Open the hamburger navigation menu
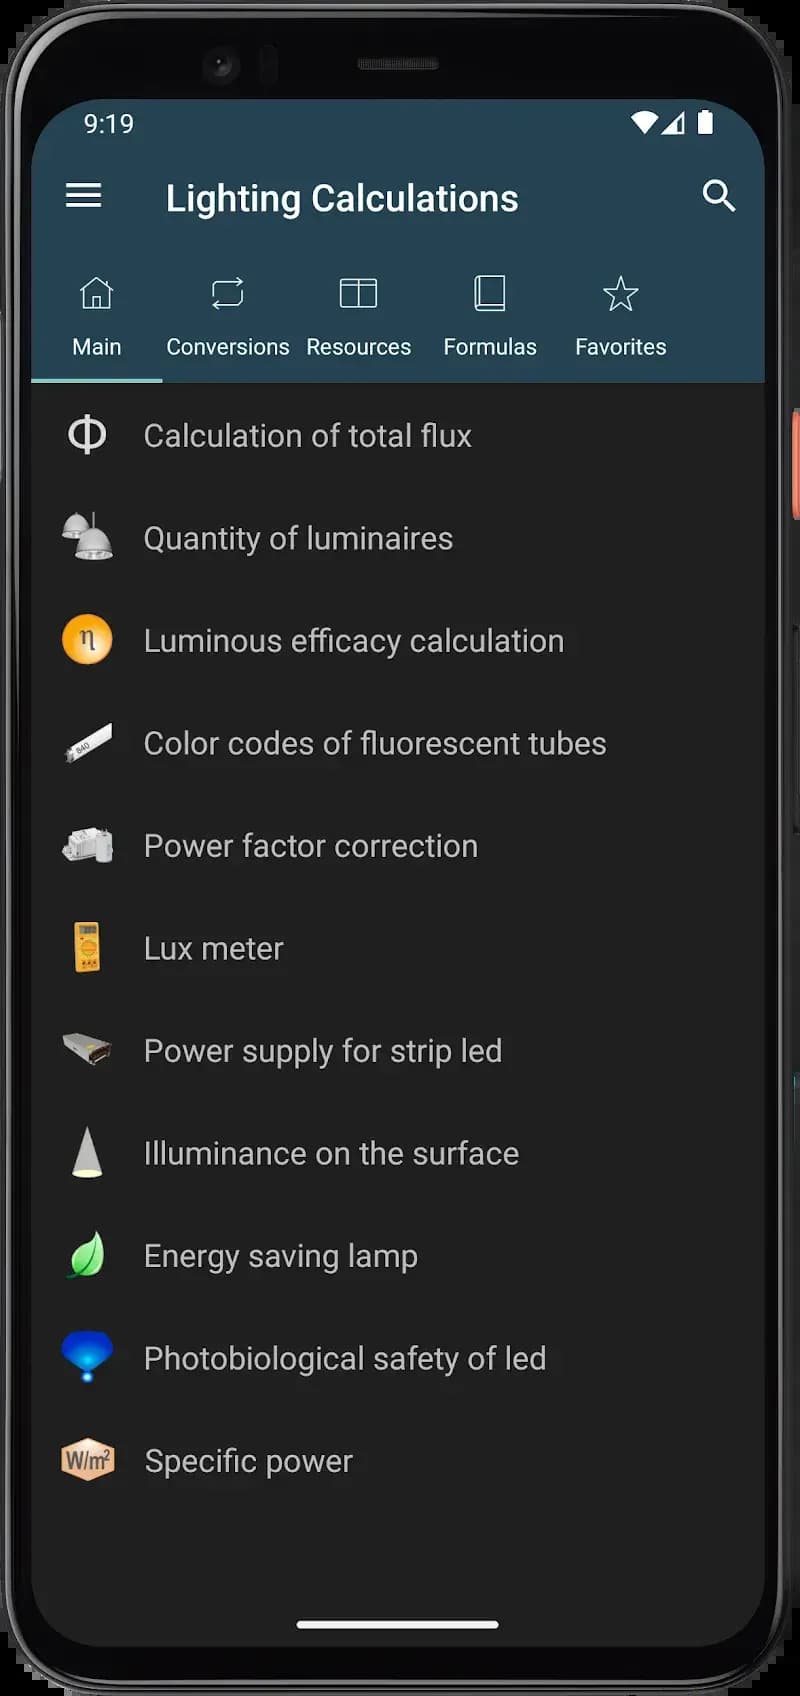 (x=84, y=196)
